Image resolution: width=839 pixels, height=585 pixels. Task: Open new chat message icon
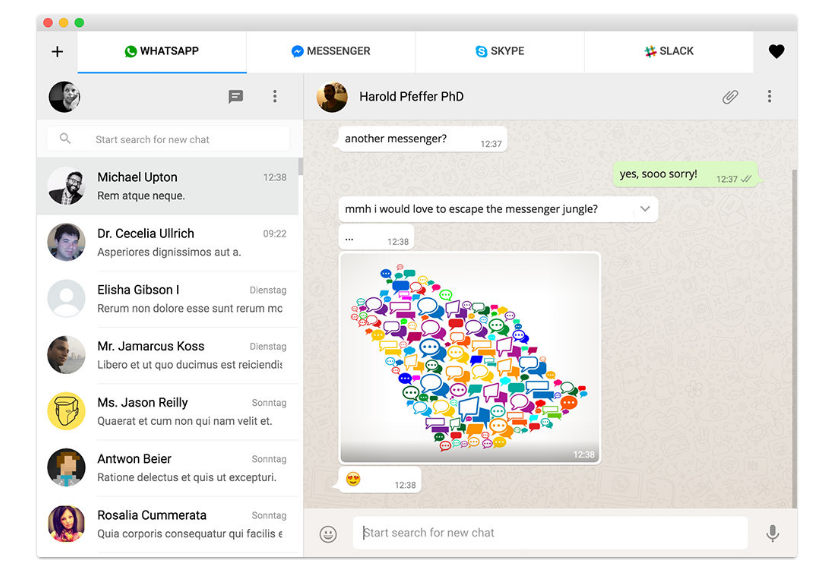coord(235,96)
